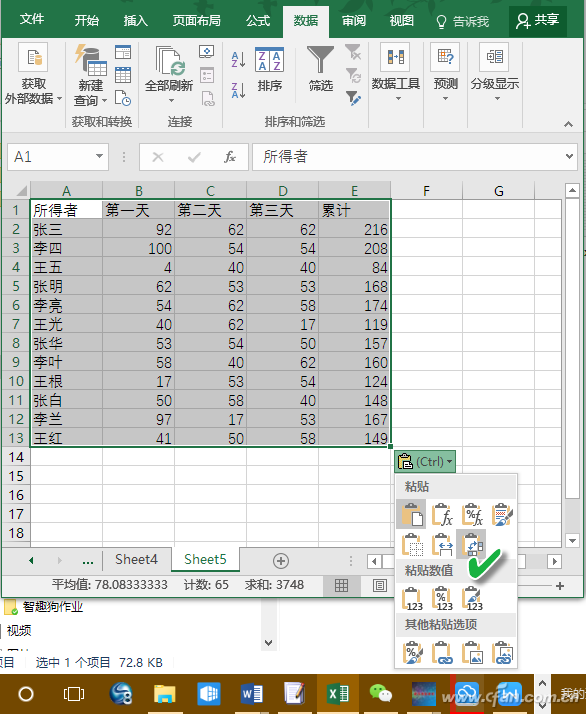Viewport: 586px width, 714px height.
Task: Open the custom Sort dialog (排序)
Action: point(270,69)
